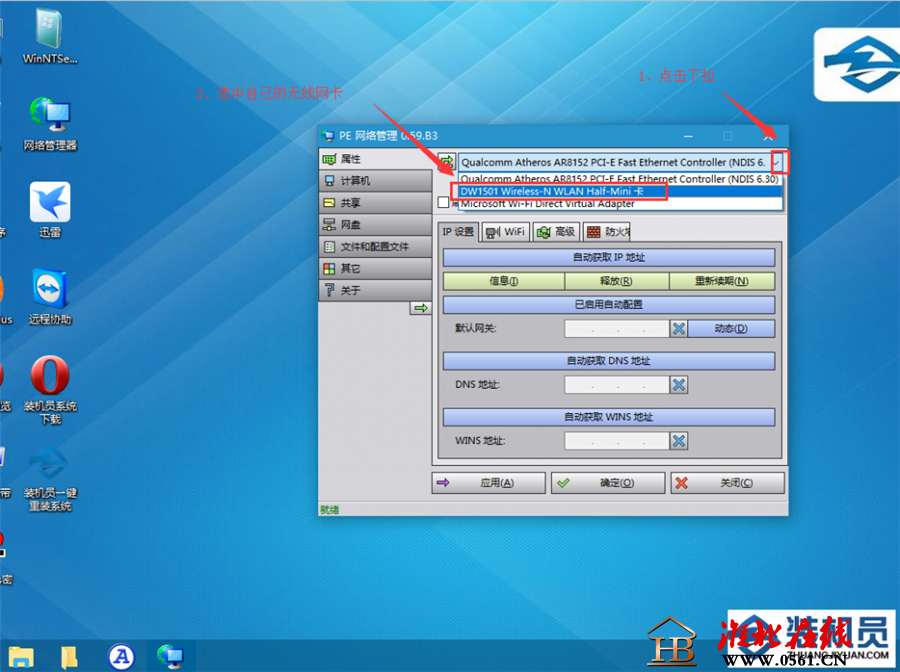The height and width of the screenshot is (672, 900).
Task: Click the network manager taskbar icon
Action: pos(170,657)
